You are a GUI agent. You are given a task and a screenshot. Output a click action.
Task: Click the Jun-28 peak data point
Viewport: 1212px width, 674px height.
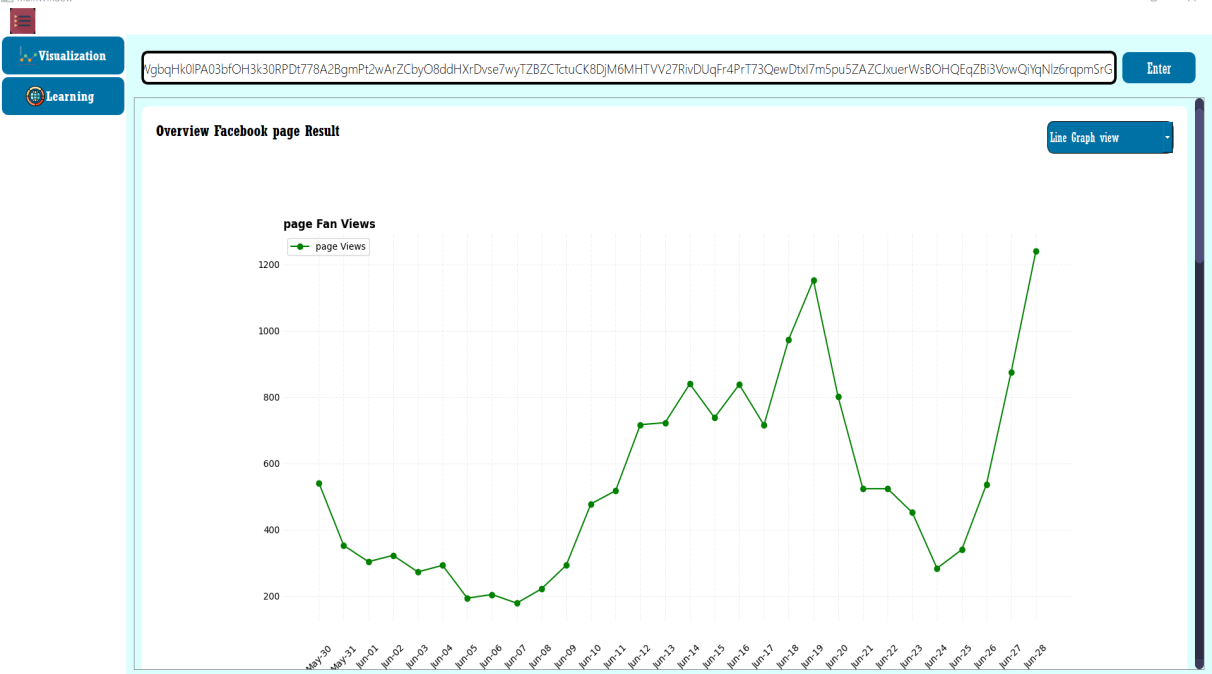[x=1036, y=251]
